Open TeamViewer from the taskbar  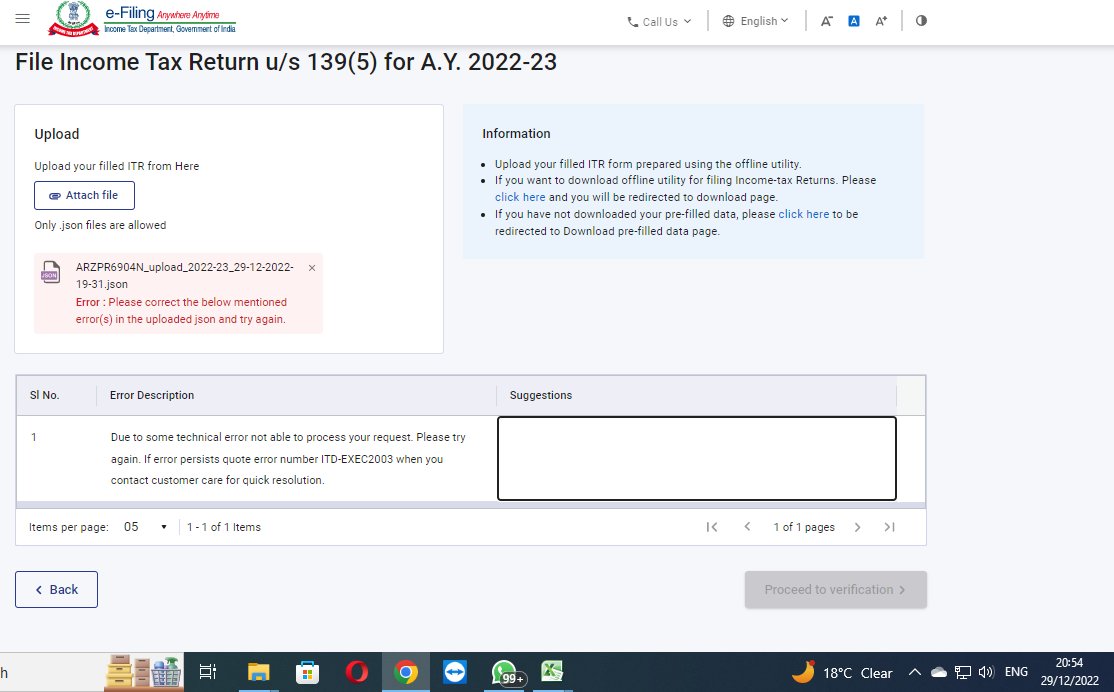(455, 671)
